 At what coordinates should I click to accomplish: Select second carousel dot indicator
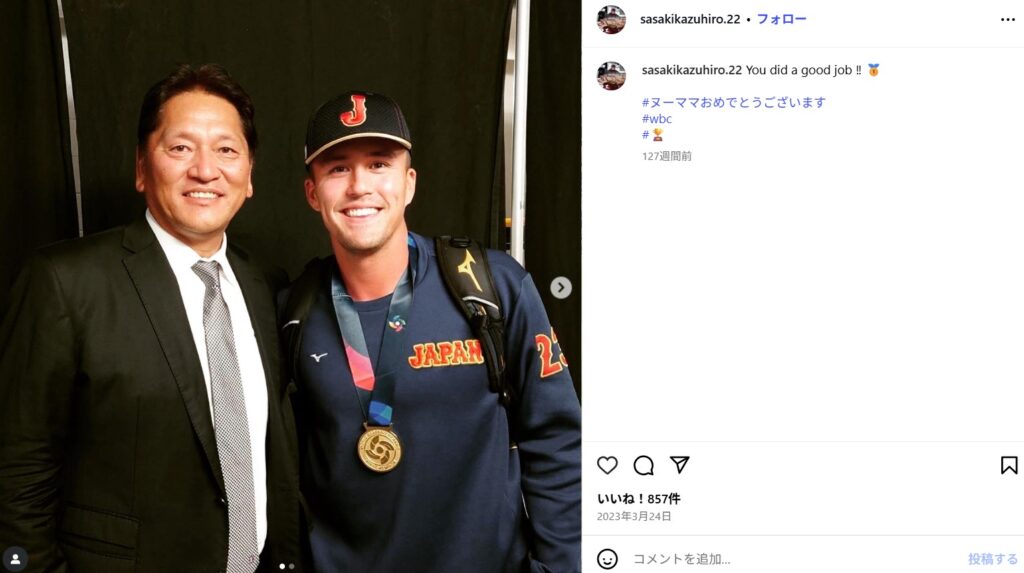click(x=291, y=566)
